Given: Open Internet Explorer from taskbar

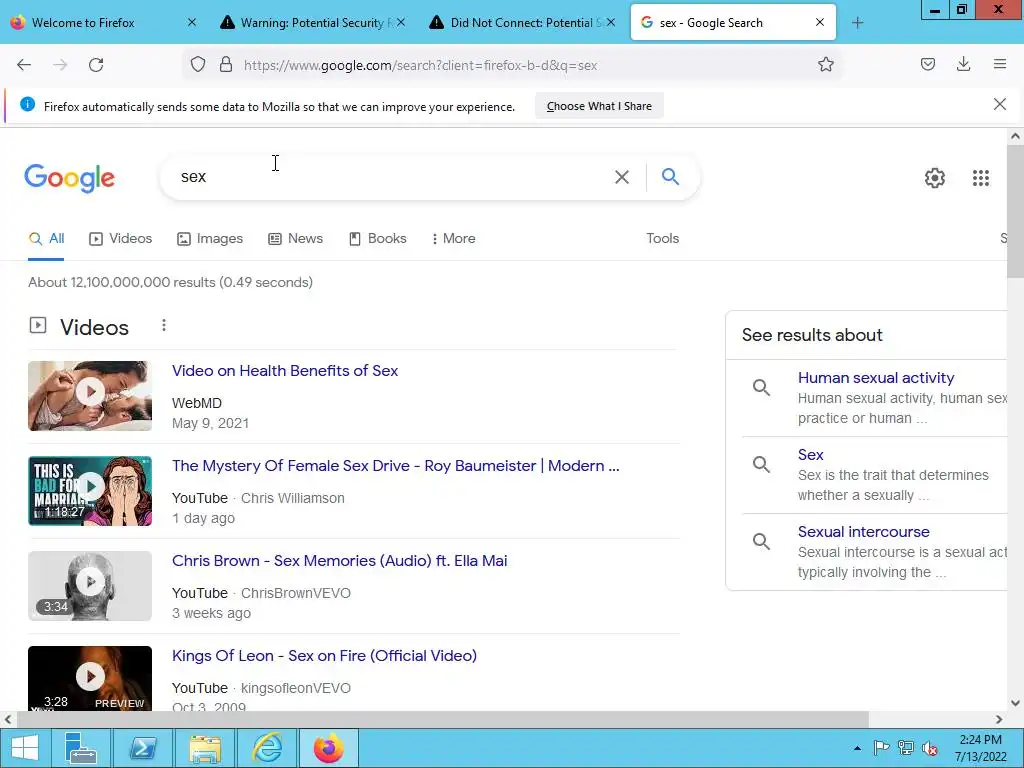Looking at the screenshot, I should (267, 748).
